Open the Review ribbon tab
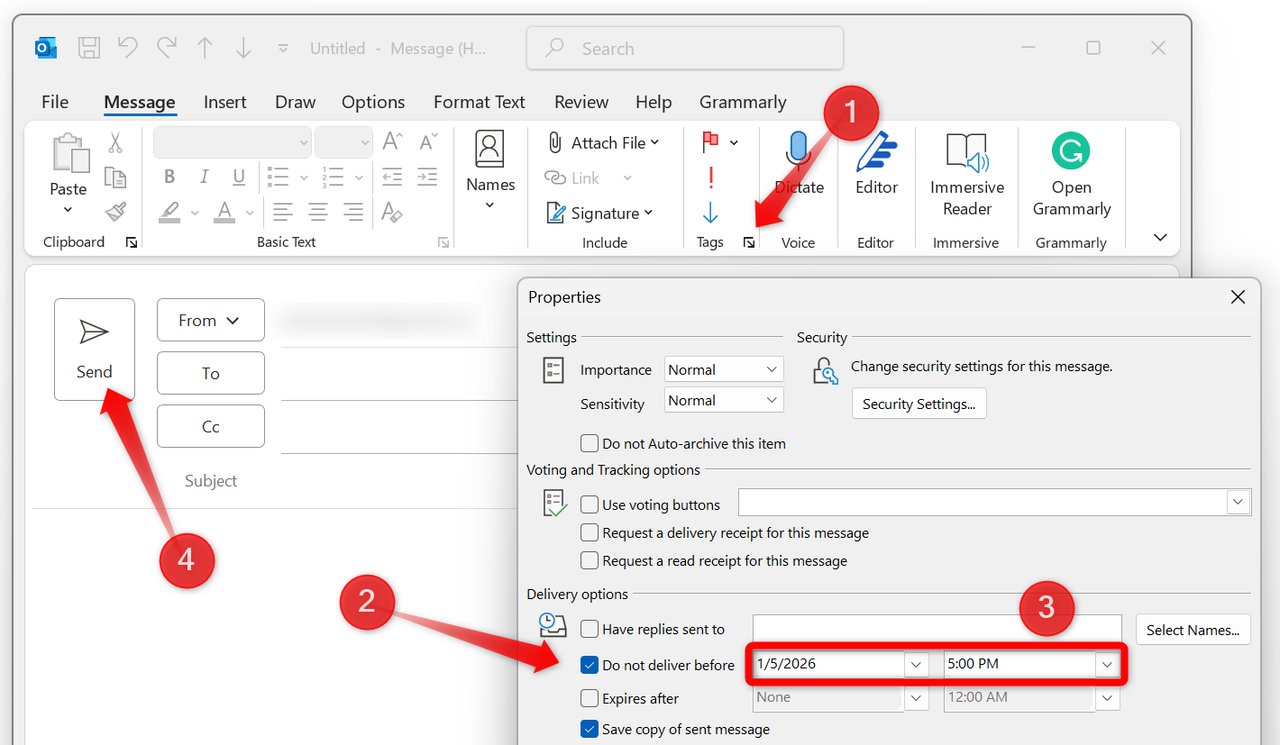The height and width of the screenshot is (745, 1280). coord(581,102)
